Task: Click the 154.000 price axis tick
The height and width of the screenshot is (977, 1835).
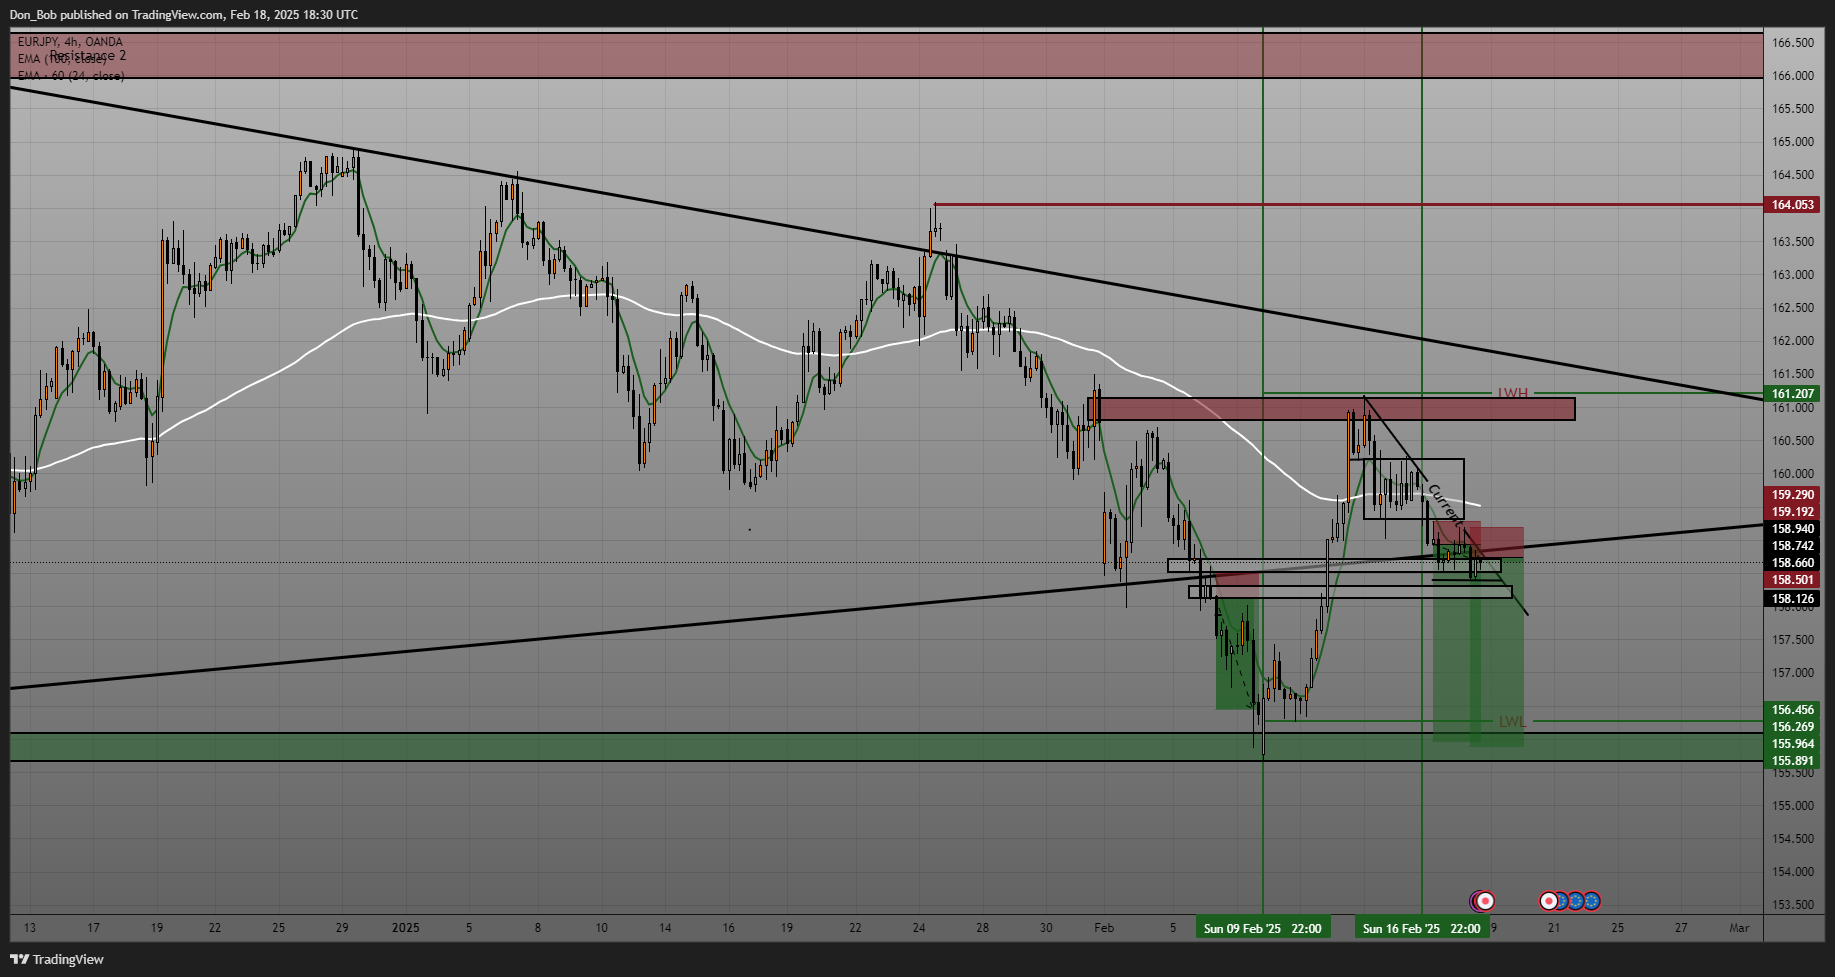Action: [x=1792, y=872]
